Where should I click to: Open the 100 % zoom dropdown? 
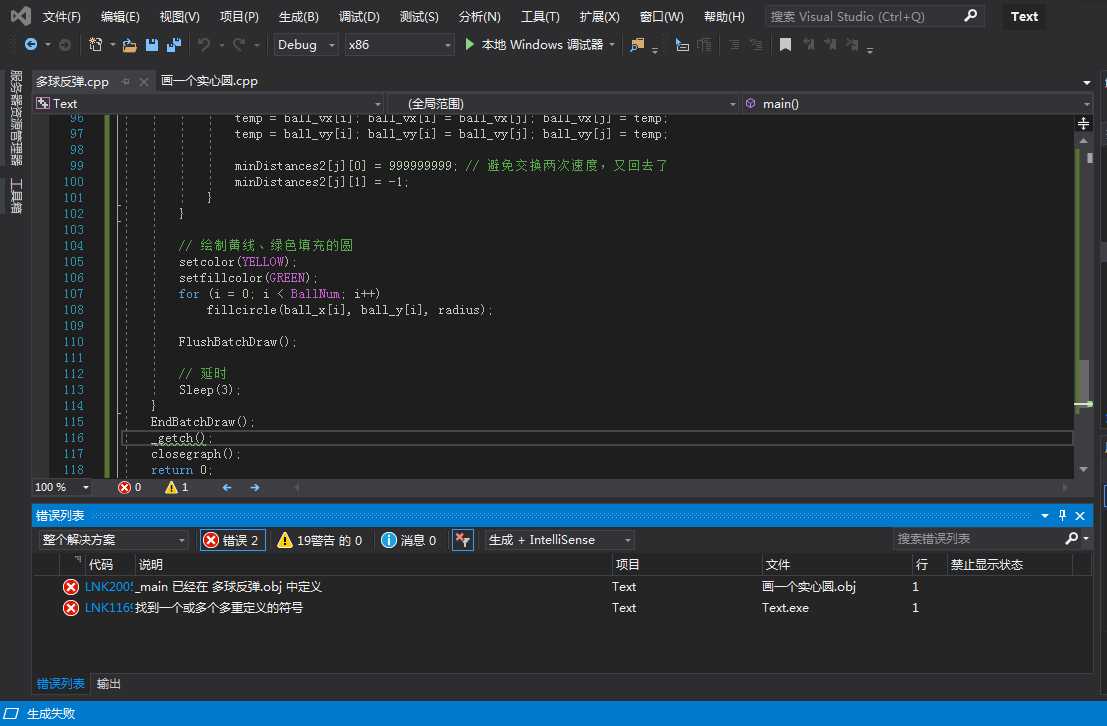click(62, 487)
